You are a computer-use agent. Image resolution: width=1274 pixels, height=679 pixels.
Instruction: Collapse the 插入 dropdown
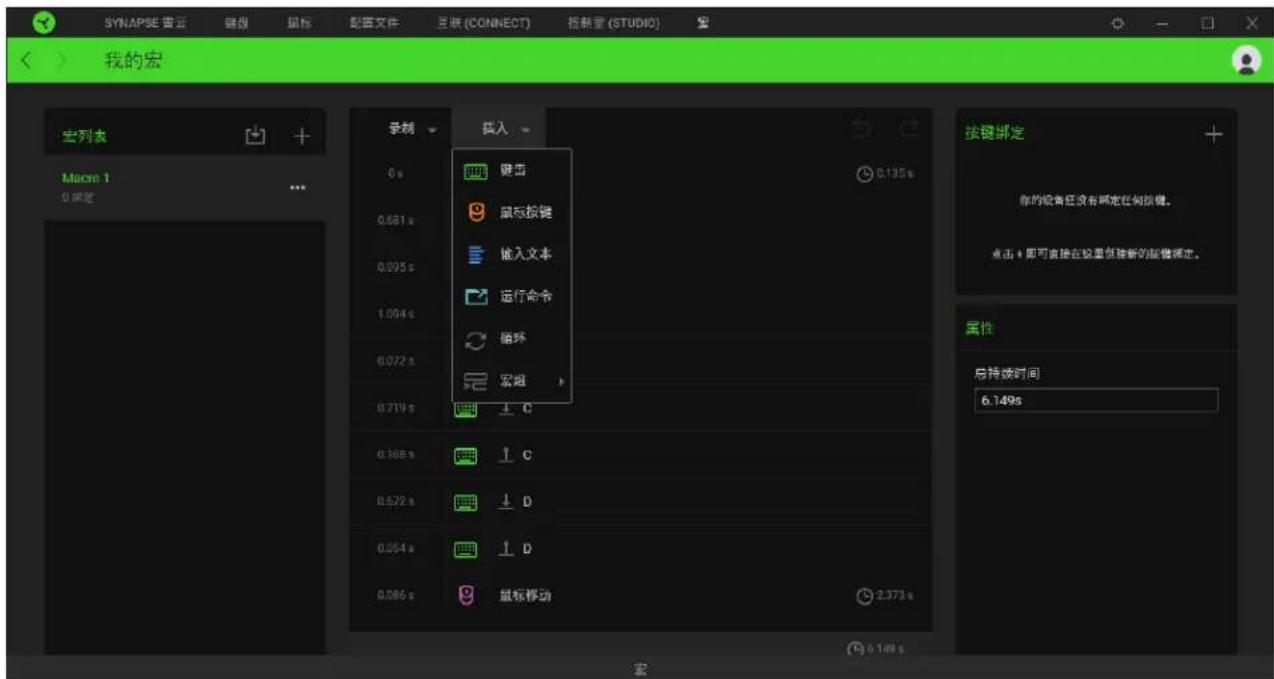(x=506, y=128)
